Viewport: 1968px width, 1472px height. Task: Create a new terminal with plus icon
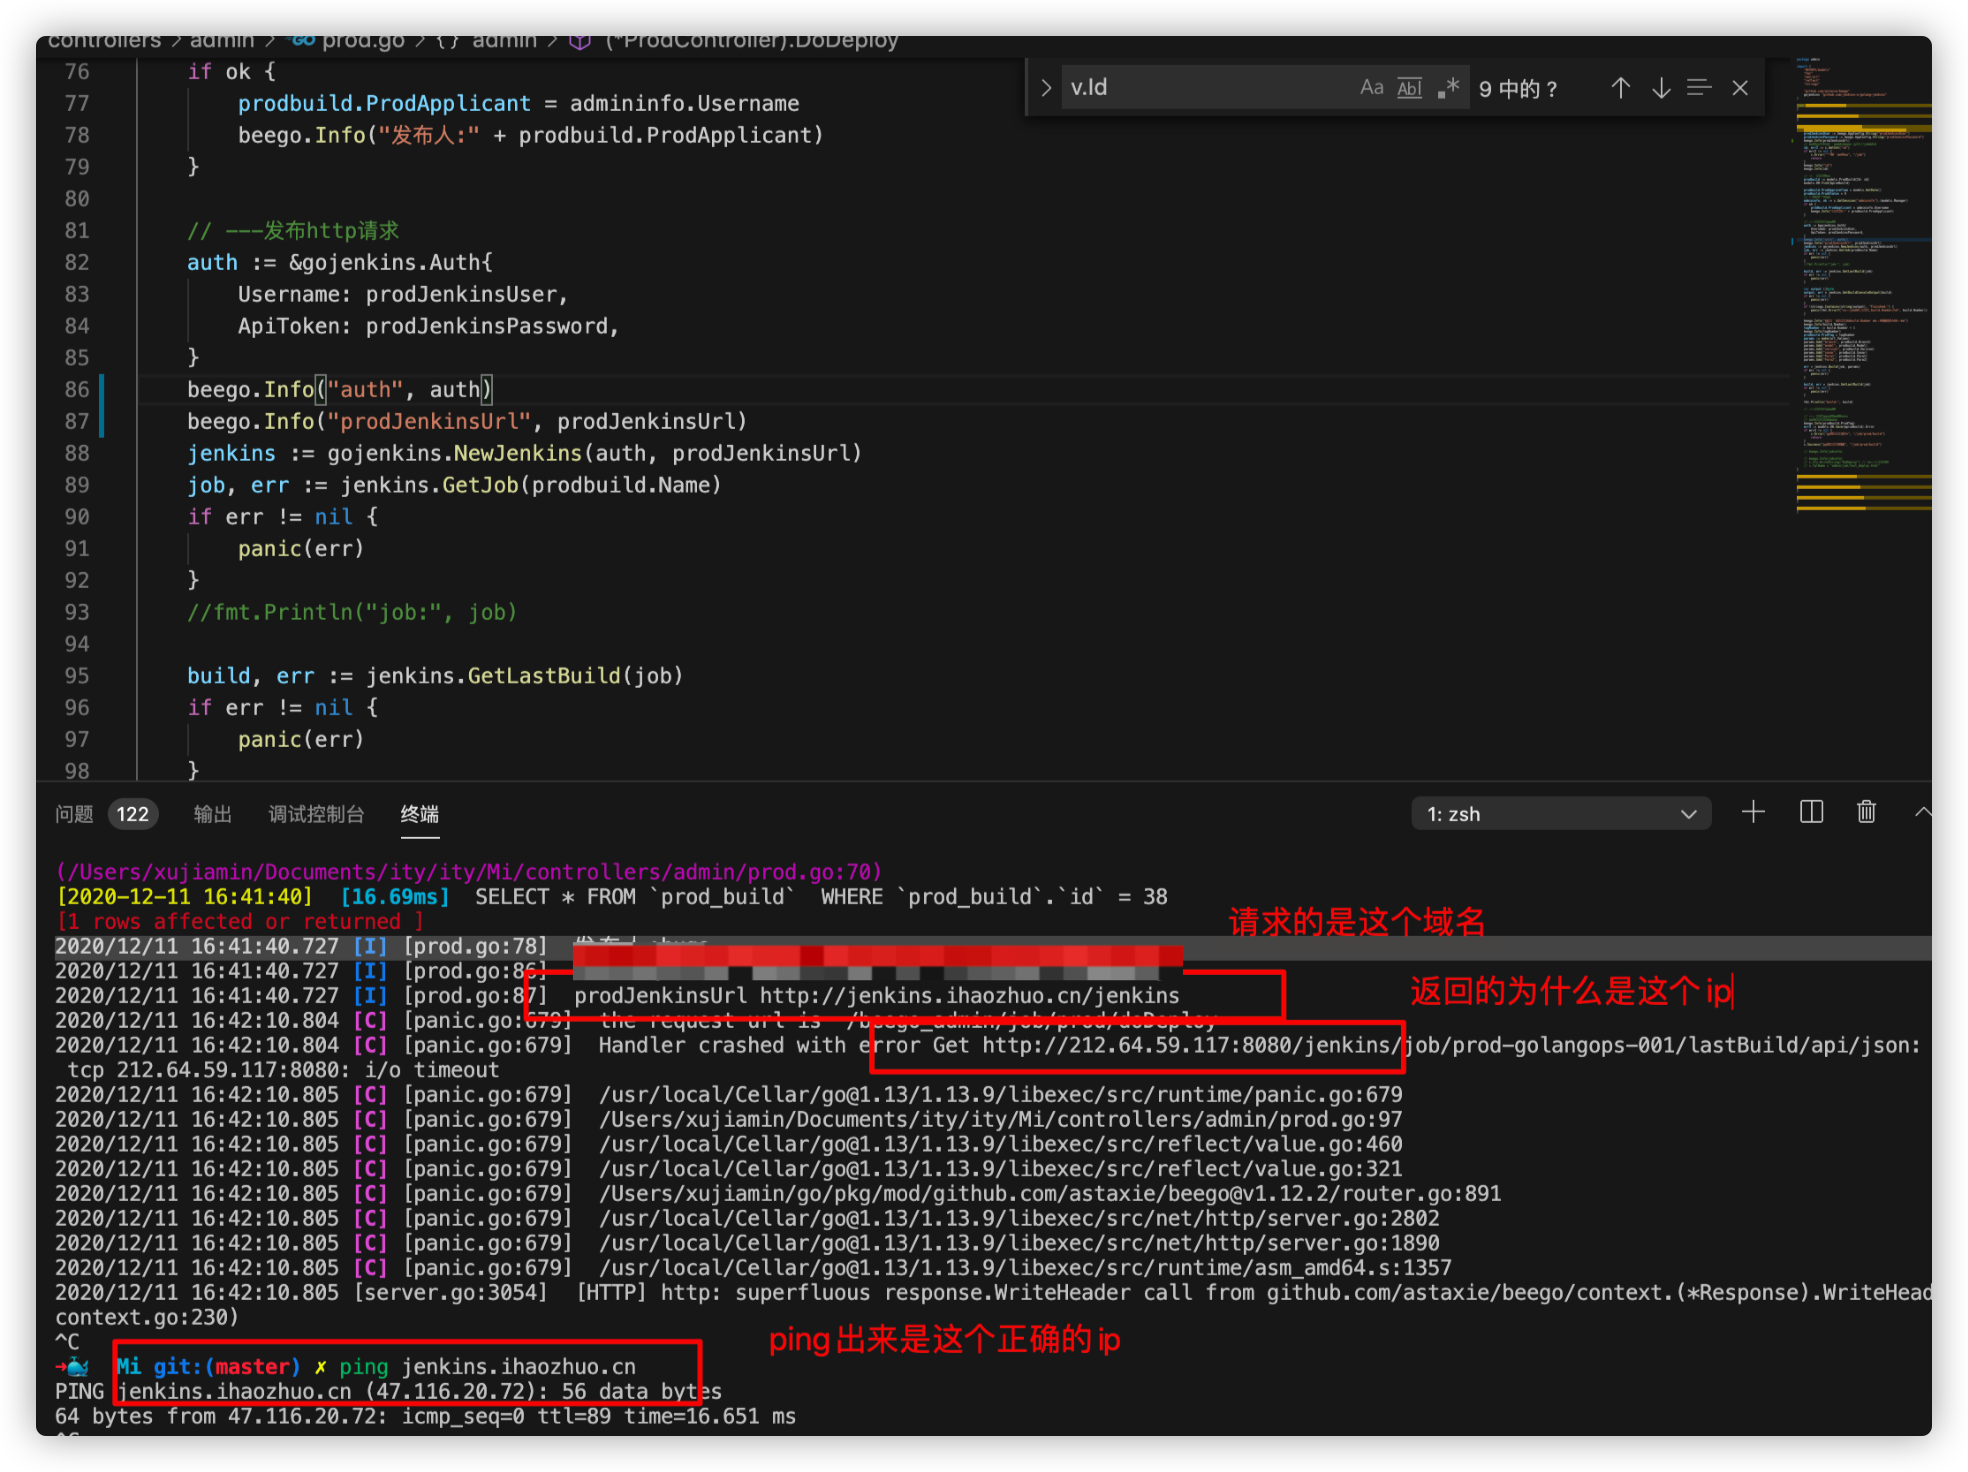click(x=1753, y=812)
